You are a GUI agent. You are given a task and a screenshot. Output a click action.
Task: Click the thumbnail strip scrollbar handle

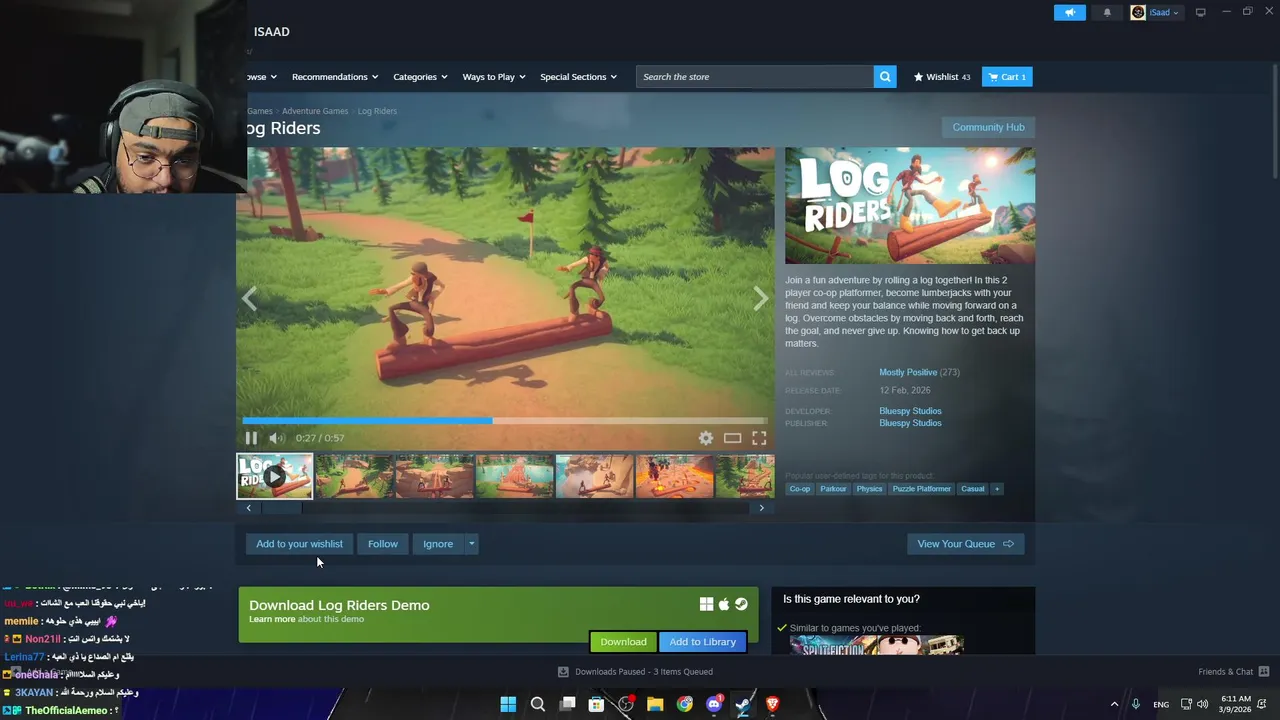point(280,508)
